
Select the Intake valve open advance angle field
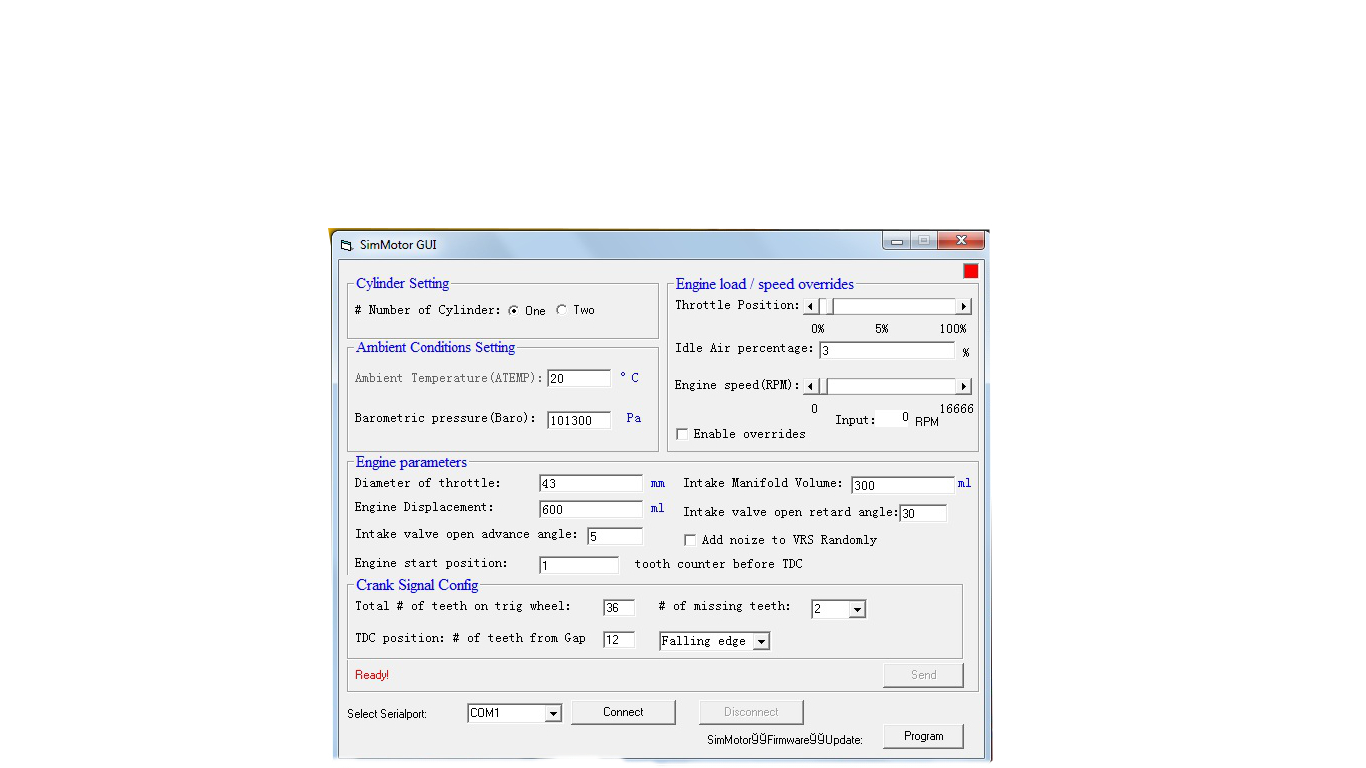coord(615,536)
